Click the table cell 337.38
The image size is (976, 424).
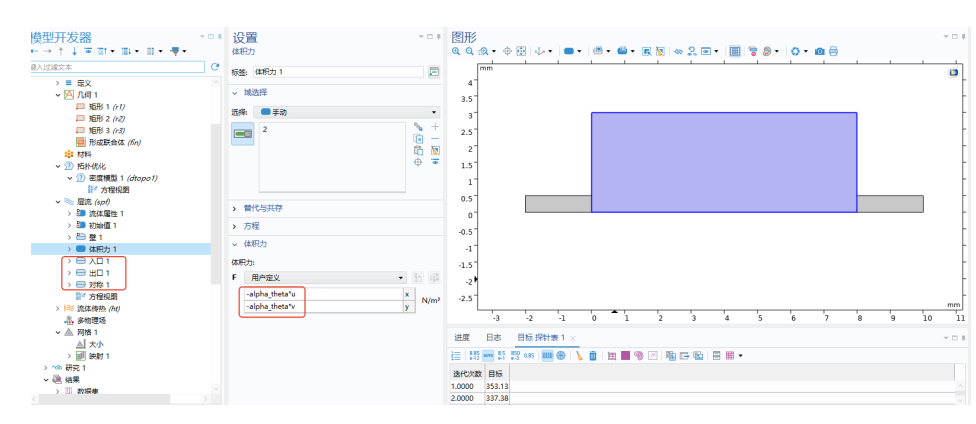click(x=497, y=398)
